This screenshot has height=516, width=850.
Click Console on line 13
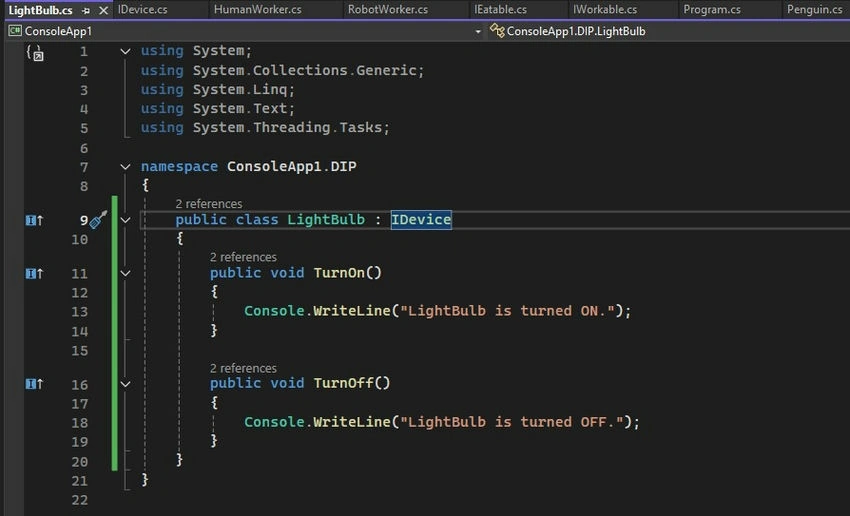[x=274, y=311]
